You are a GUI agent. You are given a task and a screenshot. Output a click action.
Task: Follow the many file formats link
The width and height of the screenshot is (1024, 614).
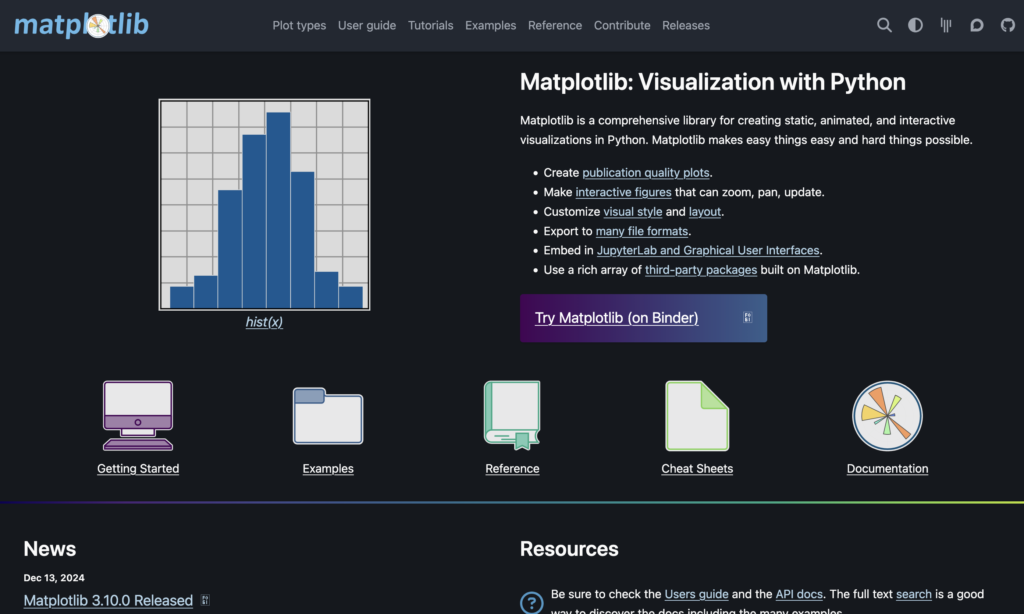pos(642,231)
